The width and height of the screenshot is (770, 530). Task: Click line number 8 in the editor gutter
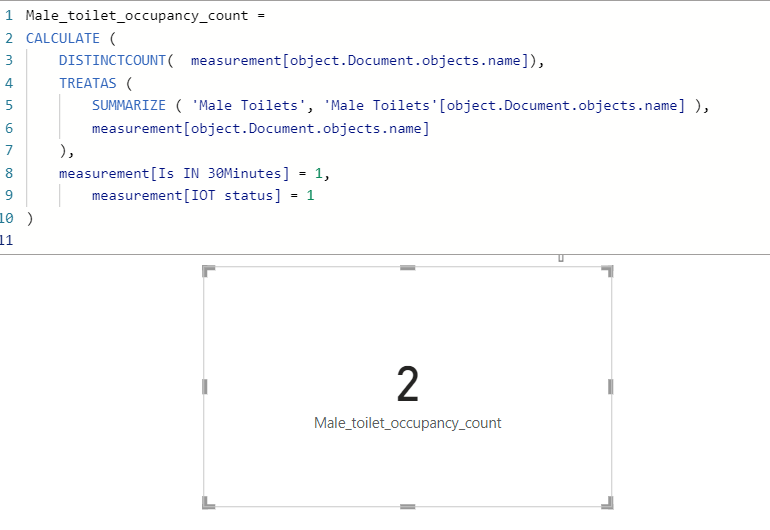coord(9,173)
